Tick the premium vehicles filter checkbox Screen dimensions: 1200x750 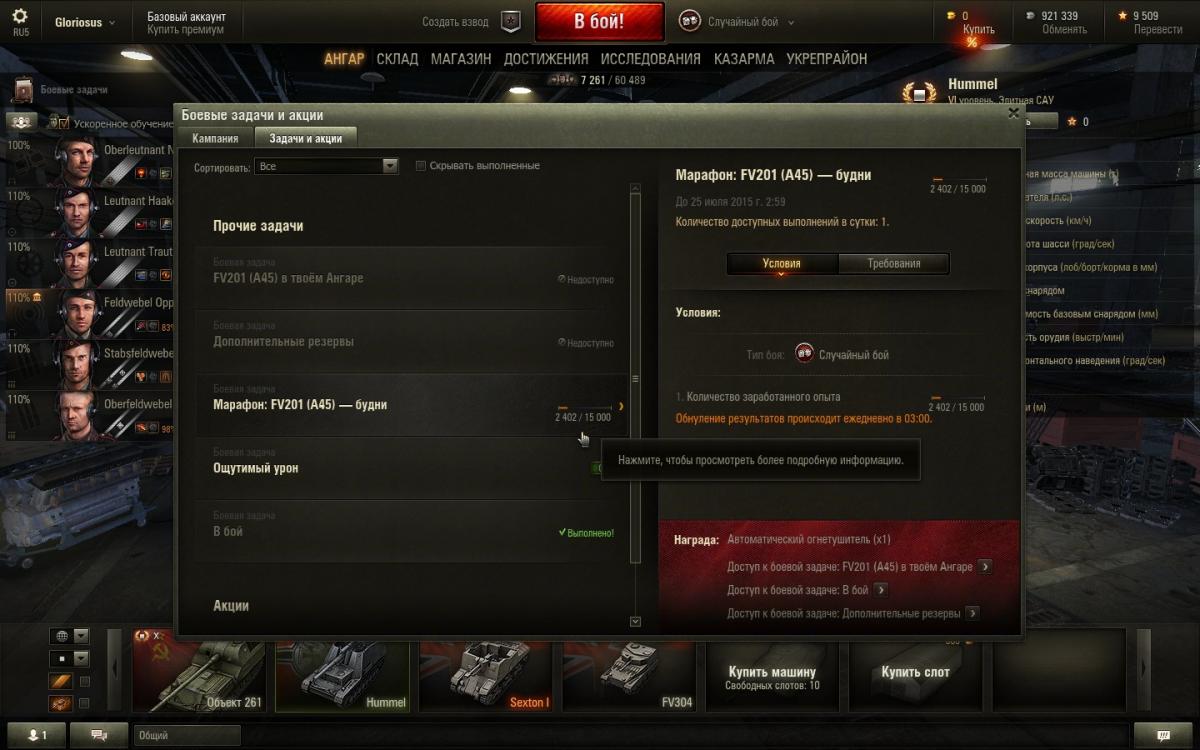[85, 681]
